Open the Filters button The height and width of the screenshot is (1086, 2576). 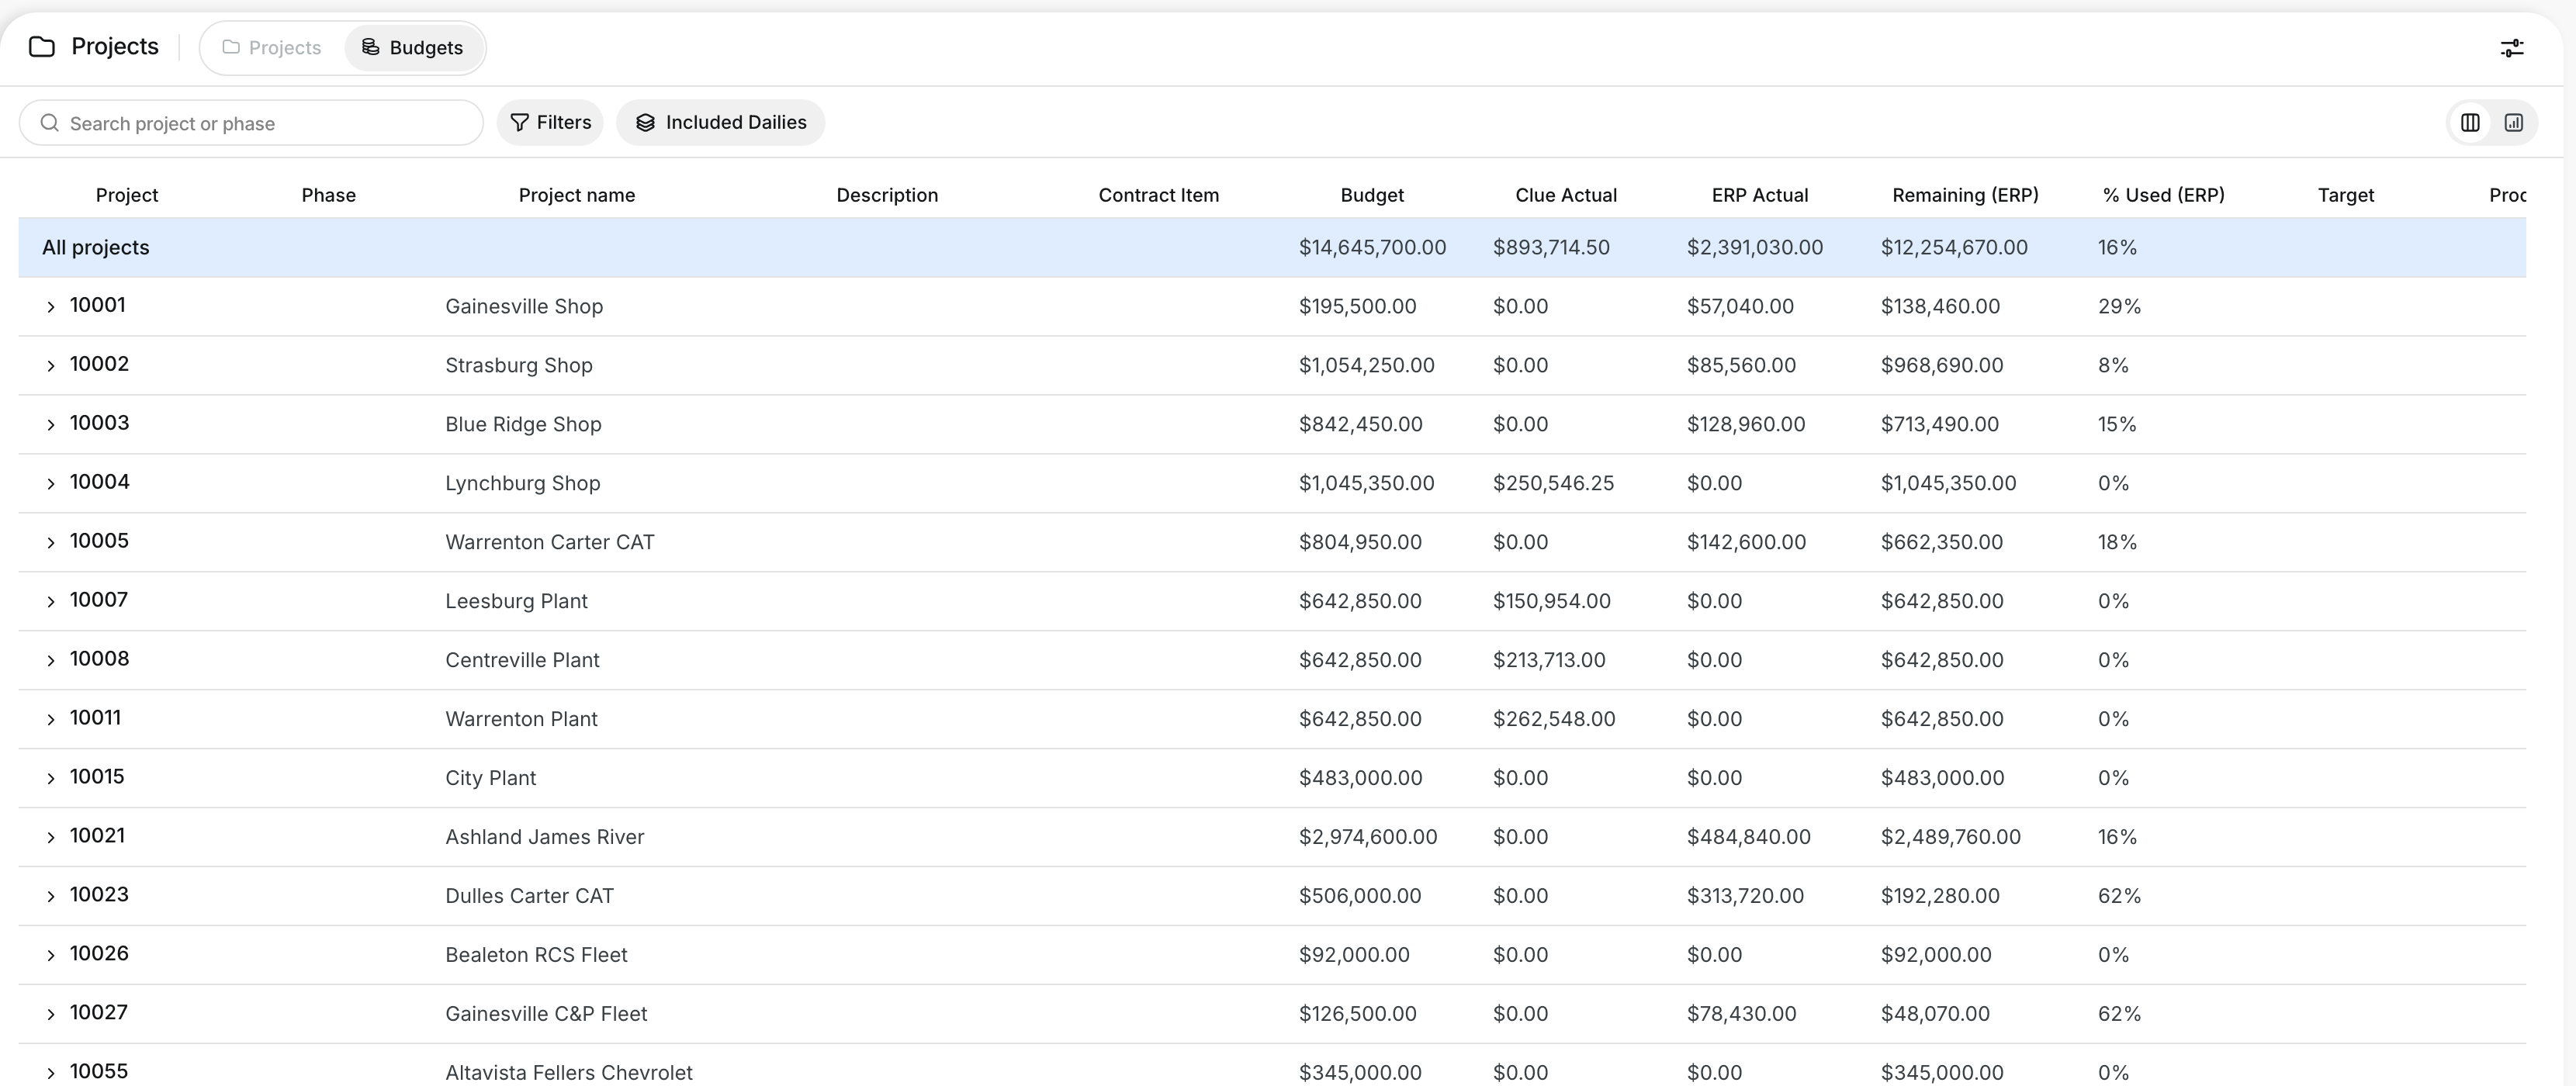550,122
